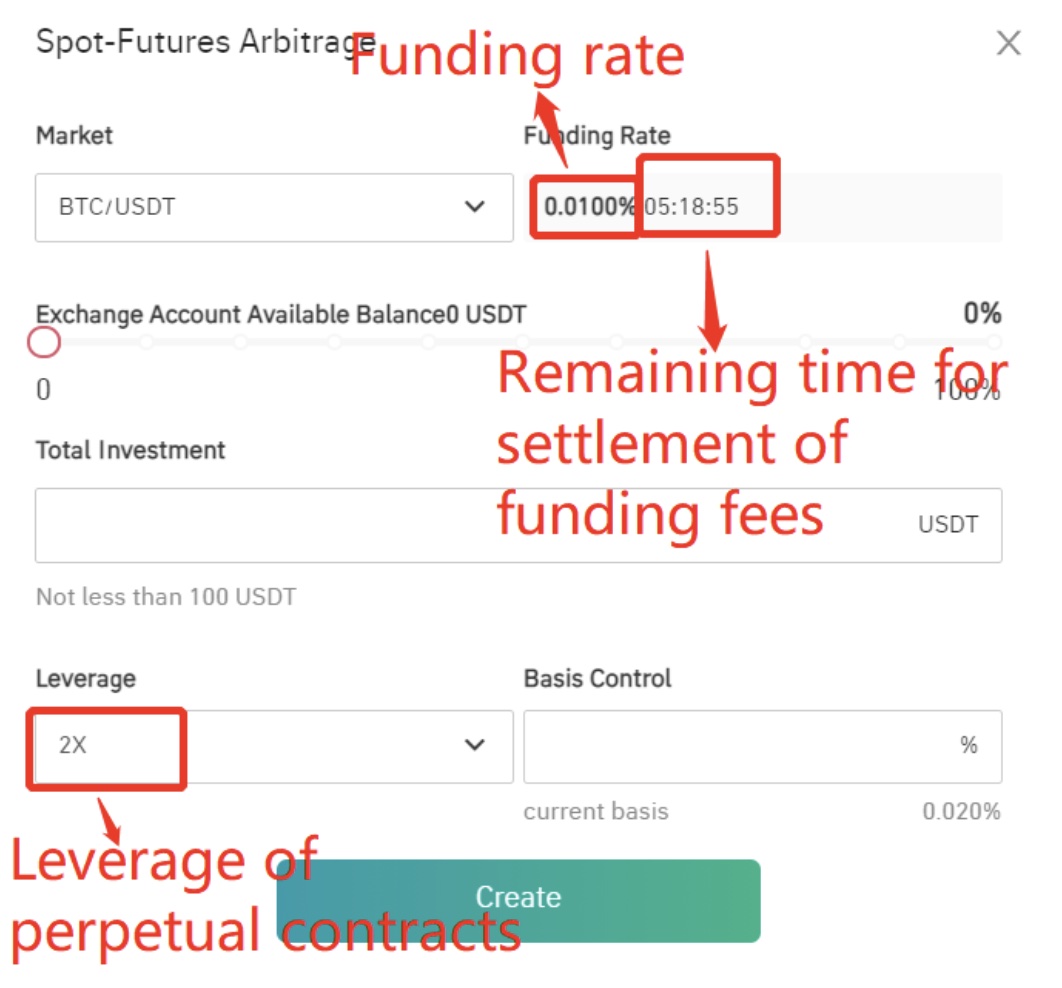Close the Spot-Futures Arbitrage dialog
This screenshot has height=988, width=1062.
[x=1009, y=43]
